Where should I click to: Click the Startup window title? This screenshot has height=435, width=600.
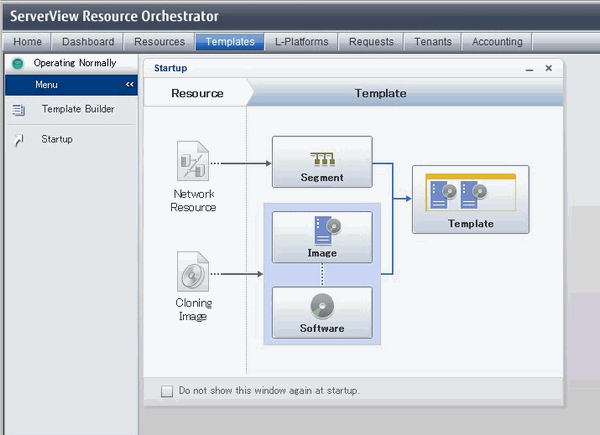click(171, 68)
